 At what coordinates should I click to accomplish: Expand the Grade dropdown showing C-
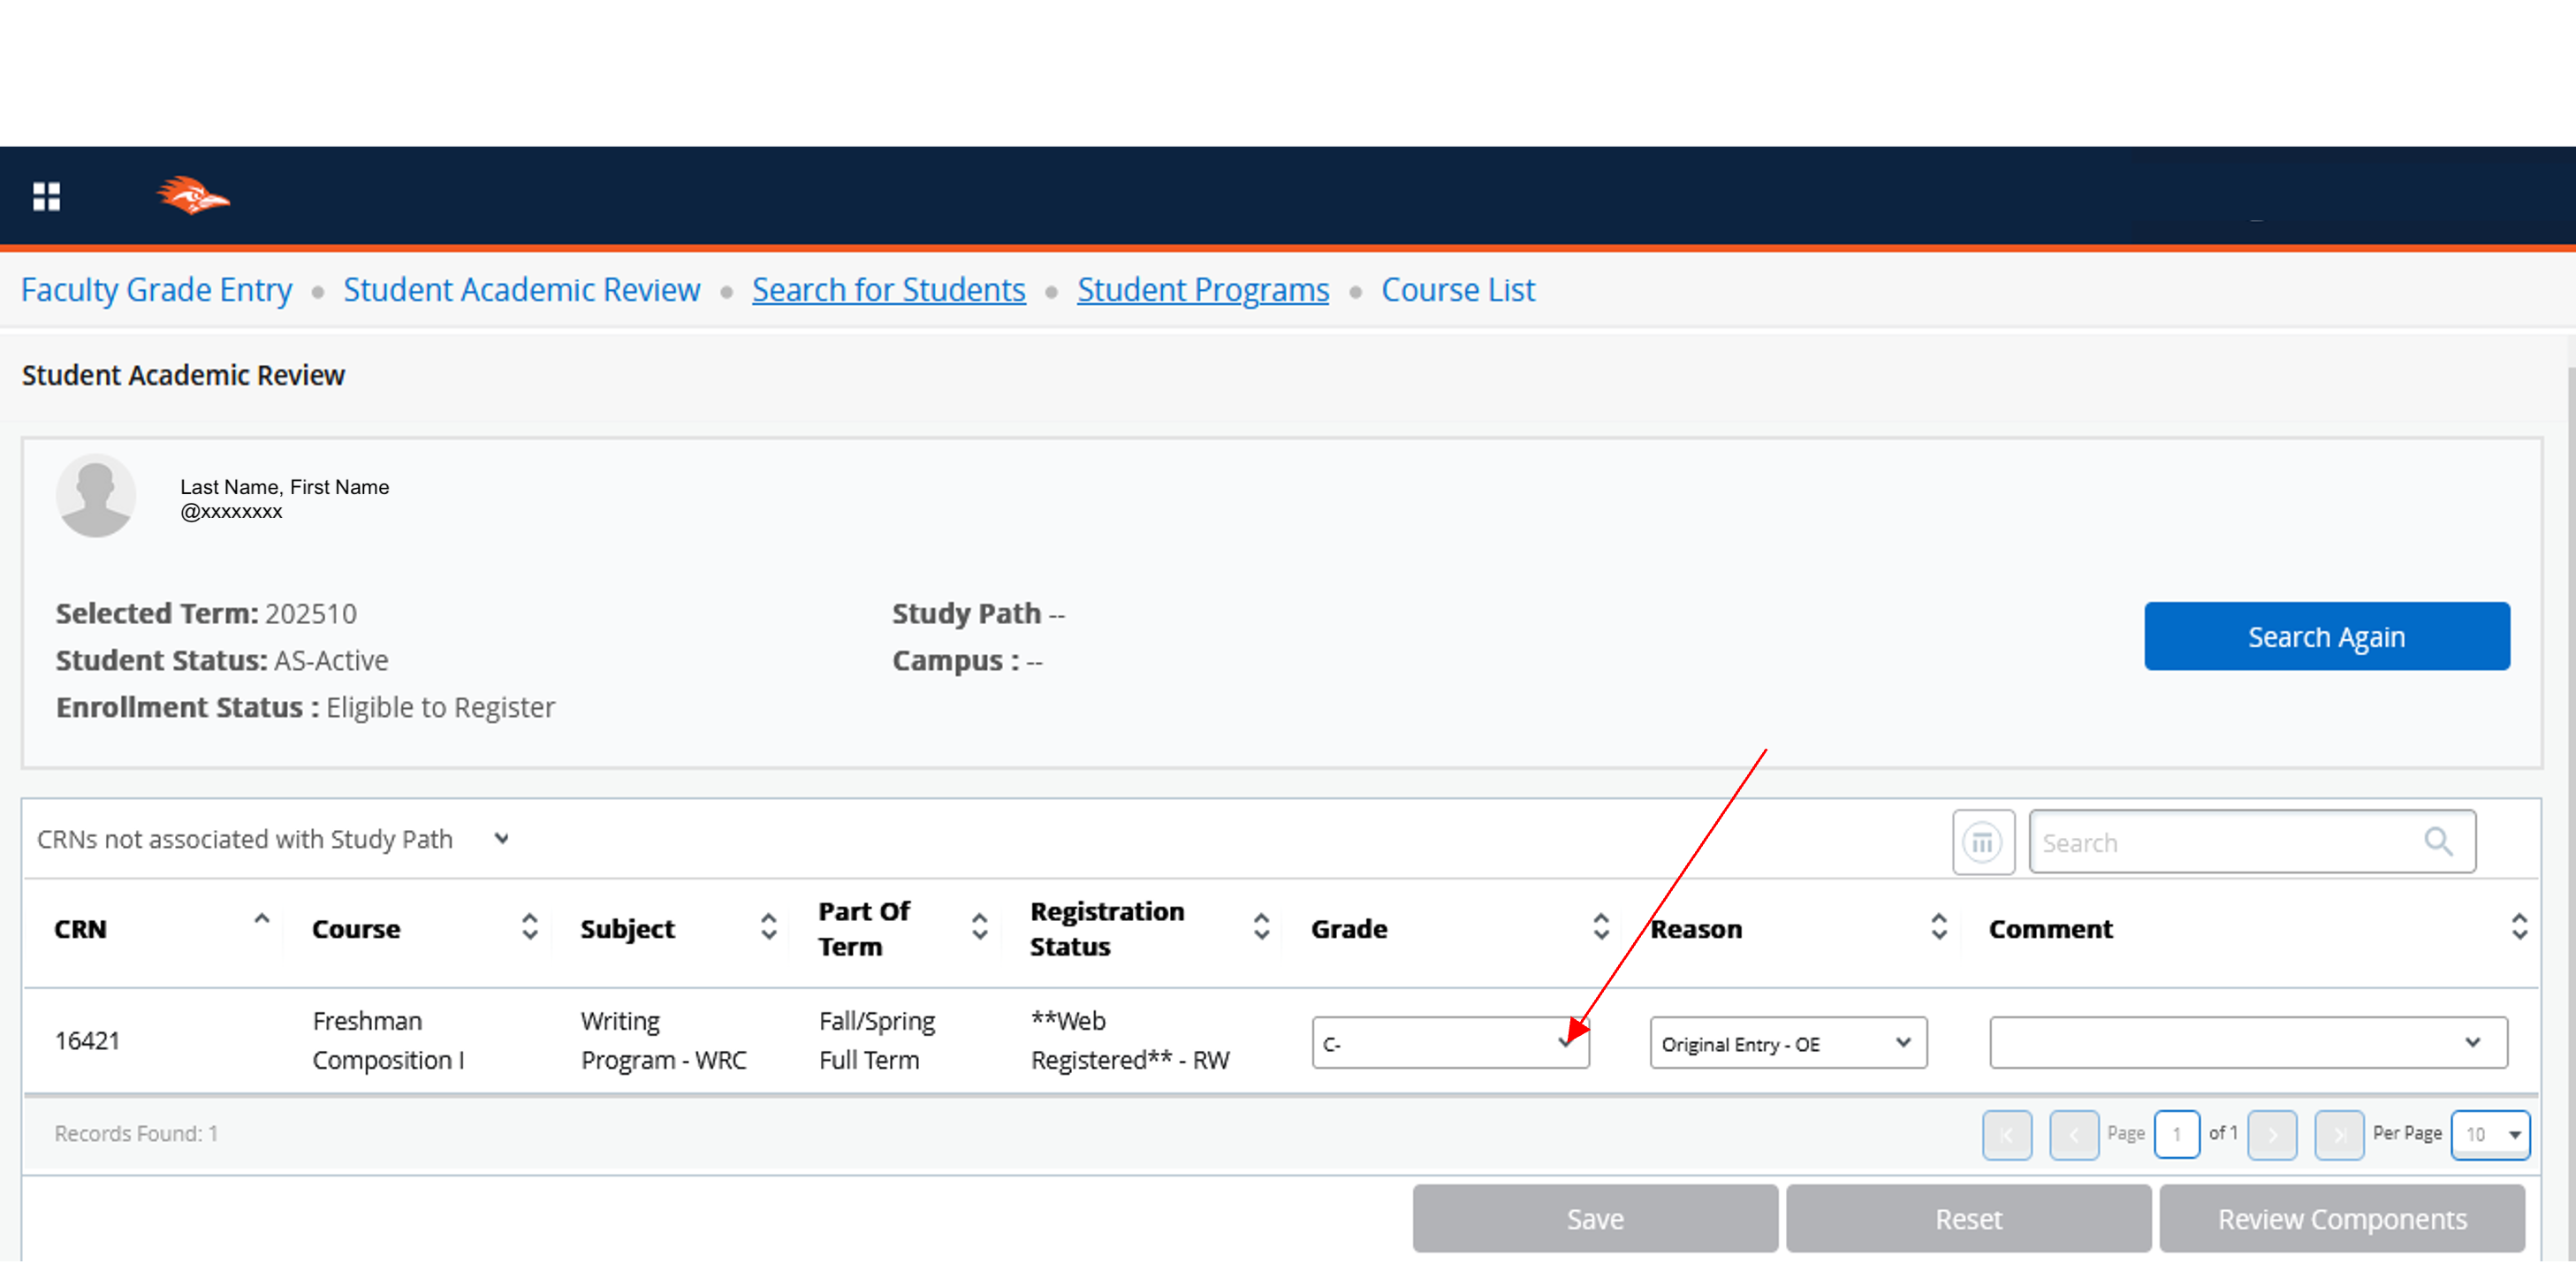coord(1450,1043)
